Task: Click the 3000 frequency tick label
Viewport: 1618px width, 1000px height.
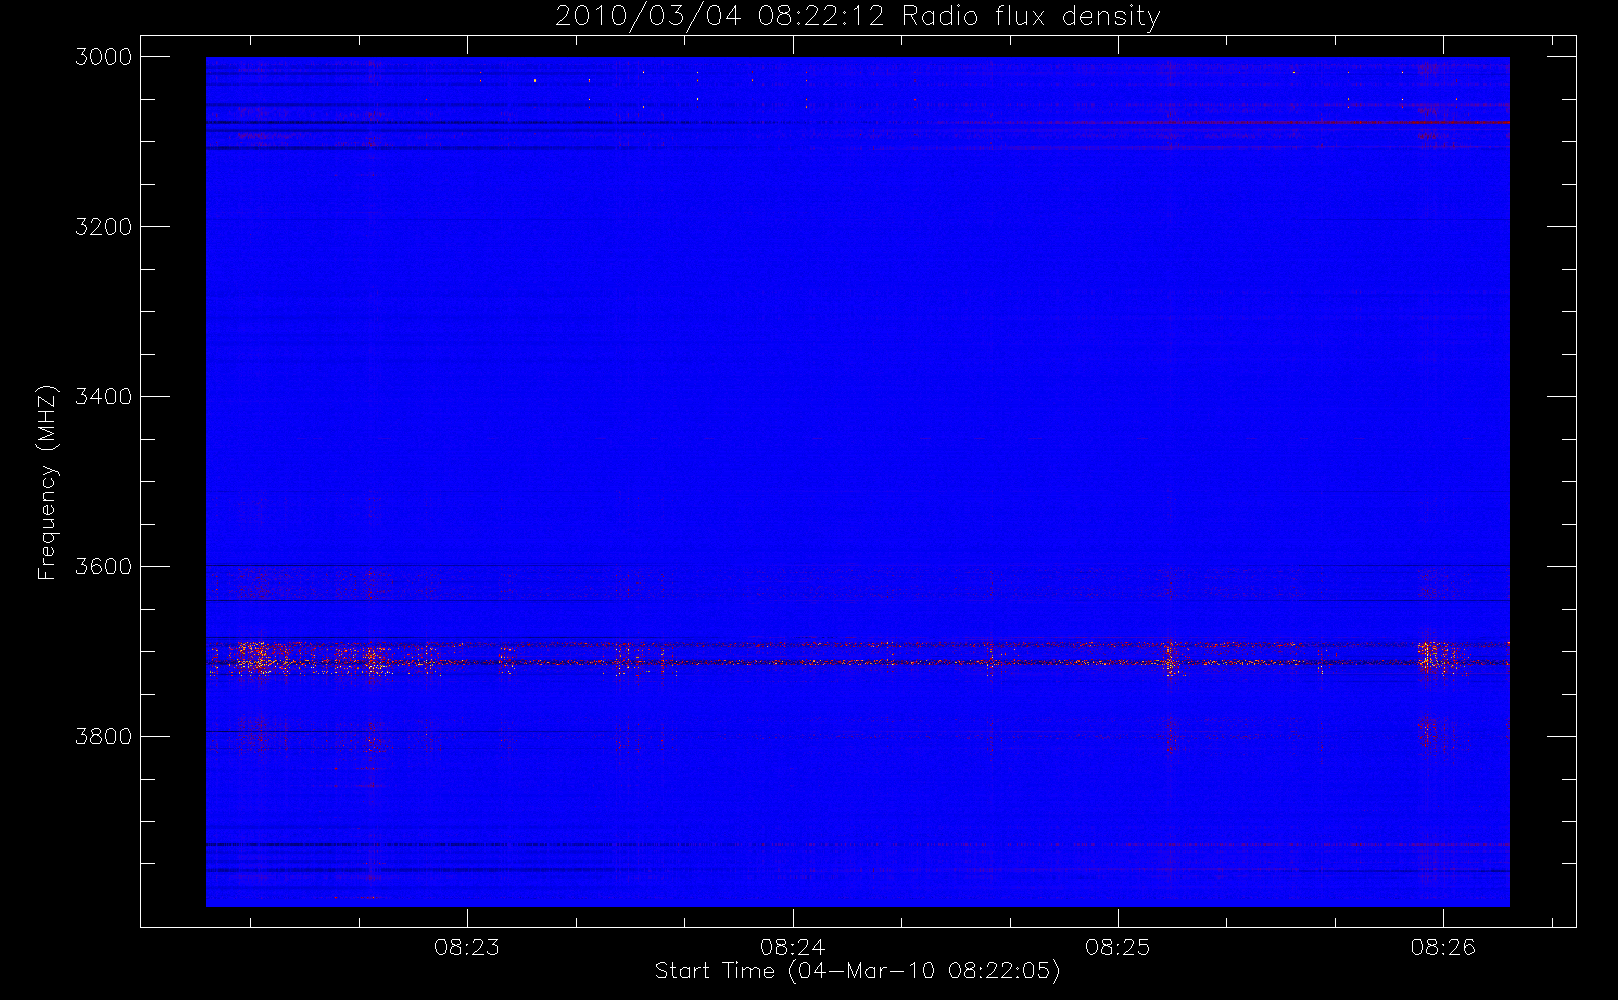Action: [104, 57]
